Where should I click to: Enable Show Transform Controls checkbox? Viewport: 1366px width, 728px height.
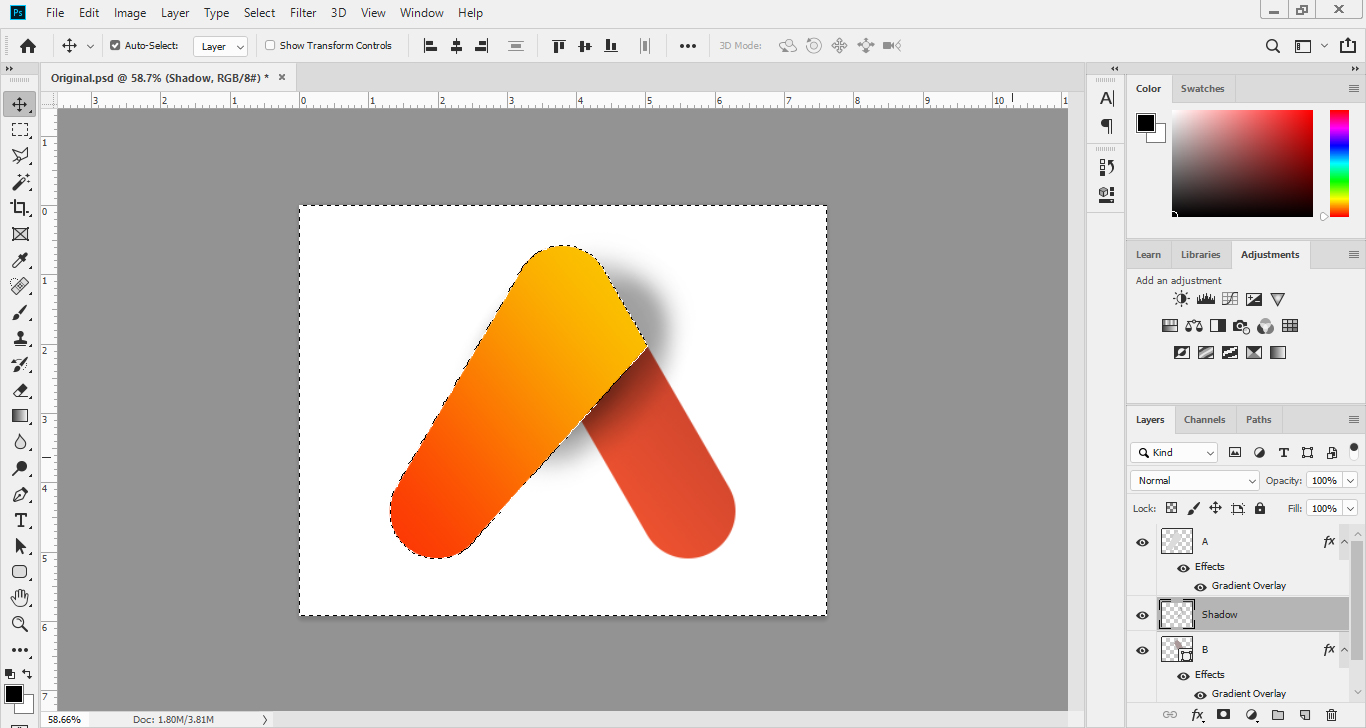pyautogui.click(x=270, y=45)
